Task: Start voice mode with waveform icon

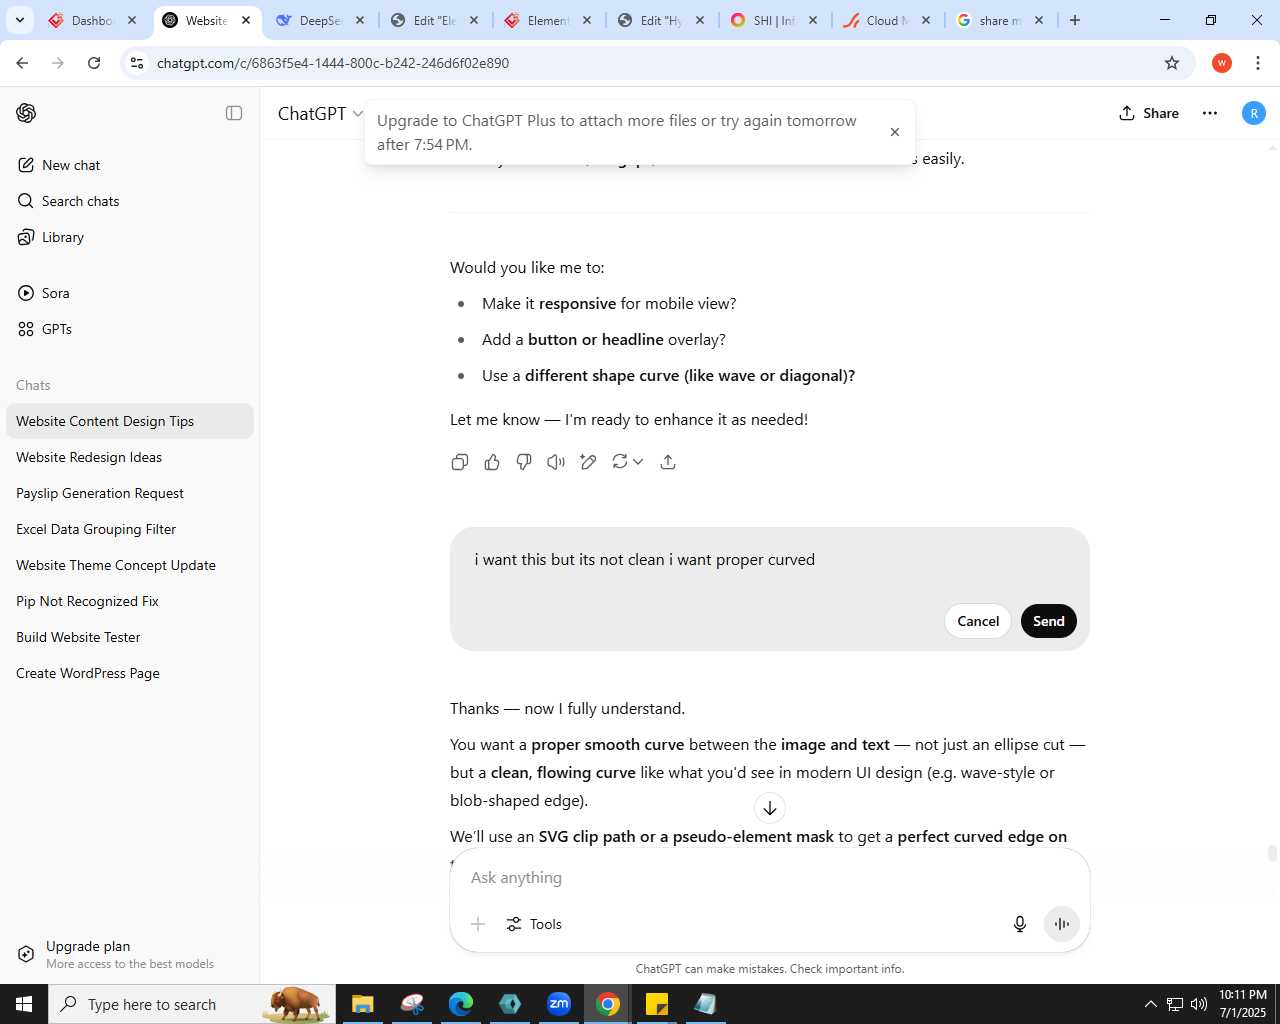Action: (x=1062, y=924)
